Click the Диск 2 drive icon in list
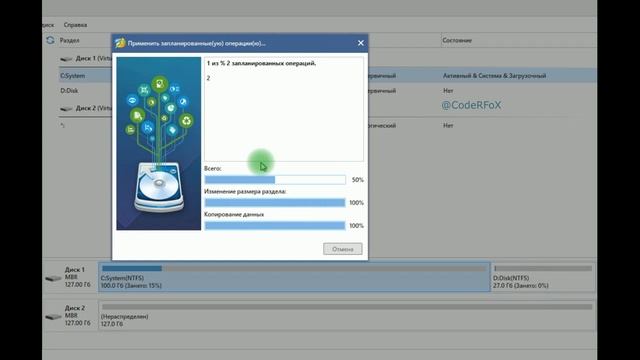The height and width of the screenshot is (360, 640). (x=66, y=109)
